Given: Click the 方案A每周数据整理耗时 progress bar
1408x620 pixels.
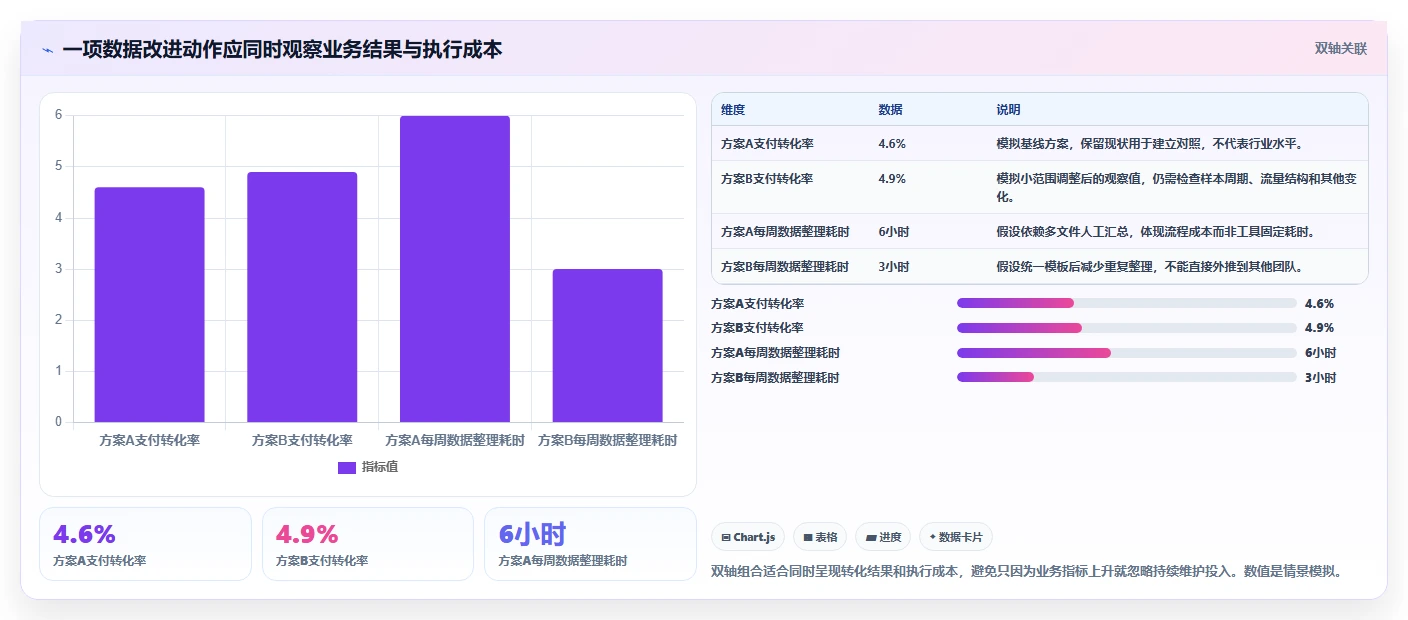Looking at the screenshot, I should [x=1127, y=352].
